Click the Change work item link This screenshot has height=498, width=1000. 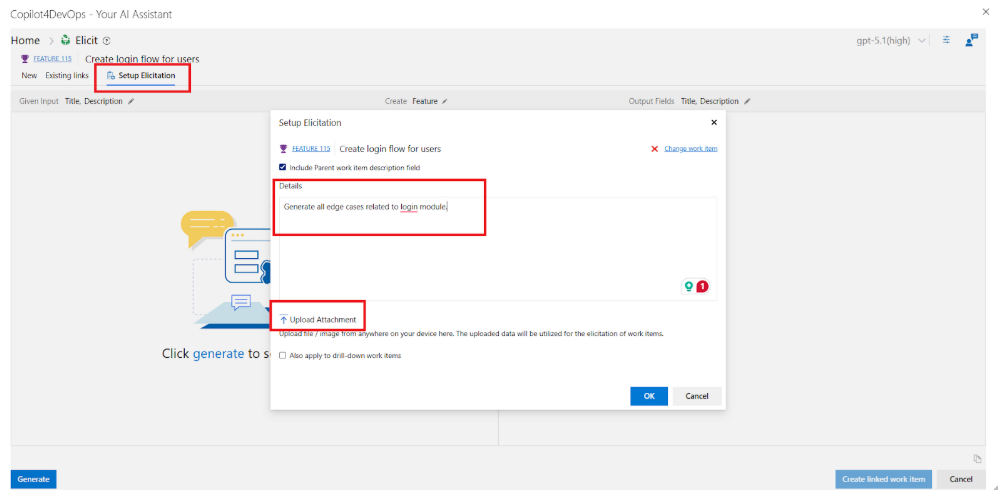690,149
